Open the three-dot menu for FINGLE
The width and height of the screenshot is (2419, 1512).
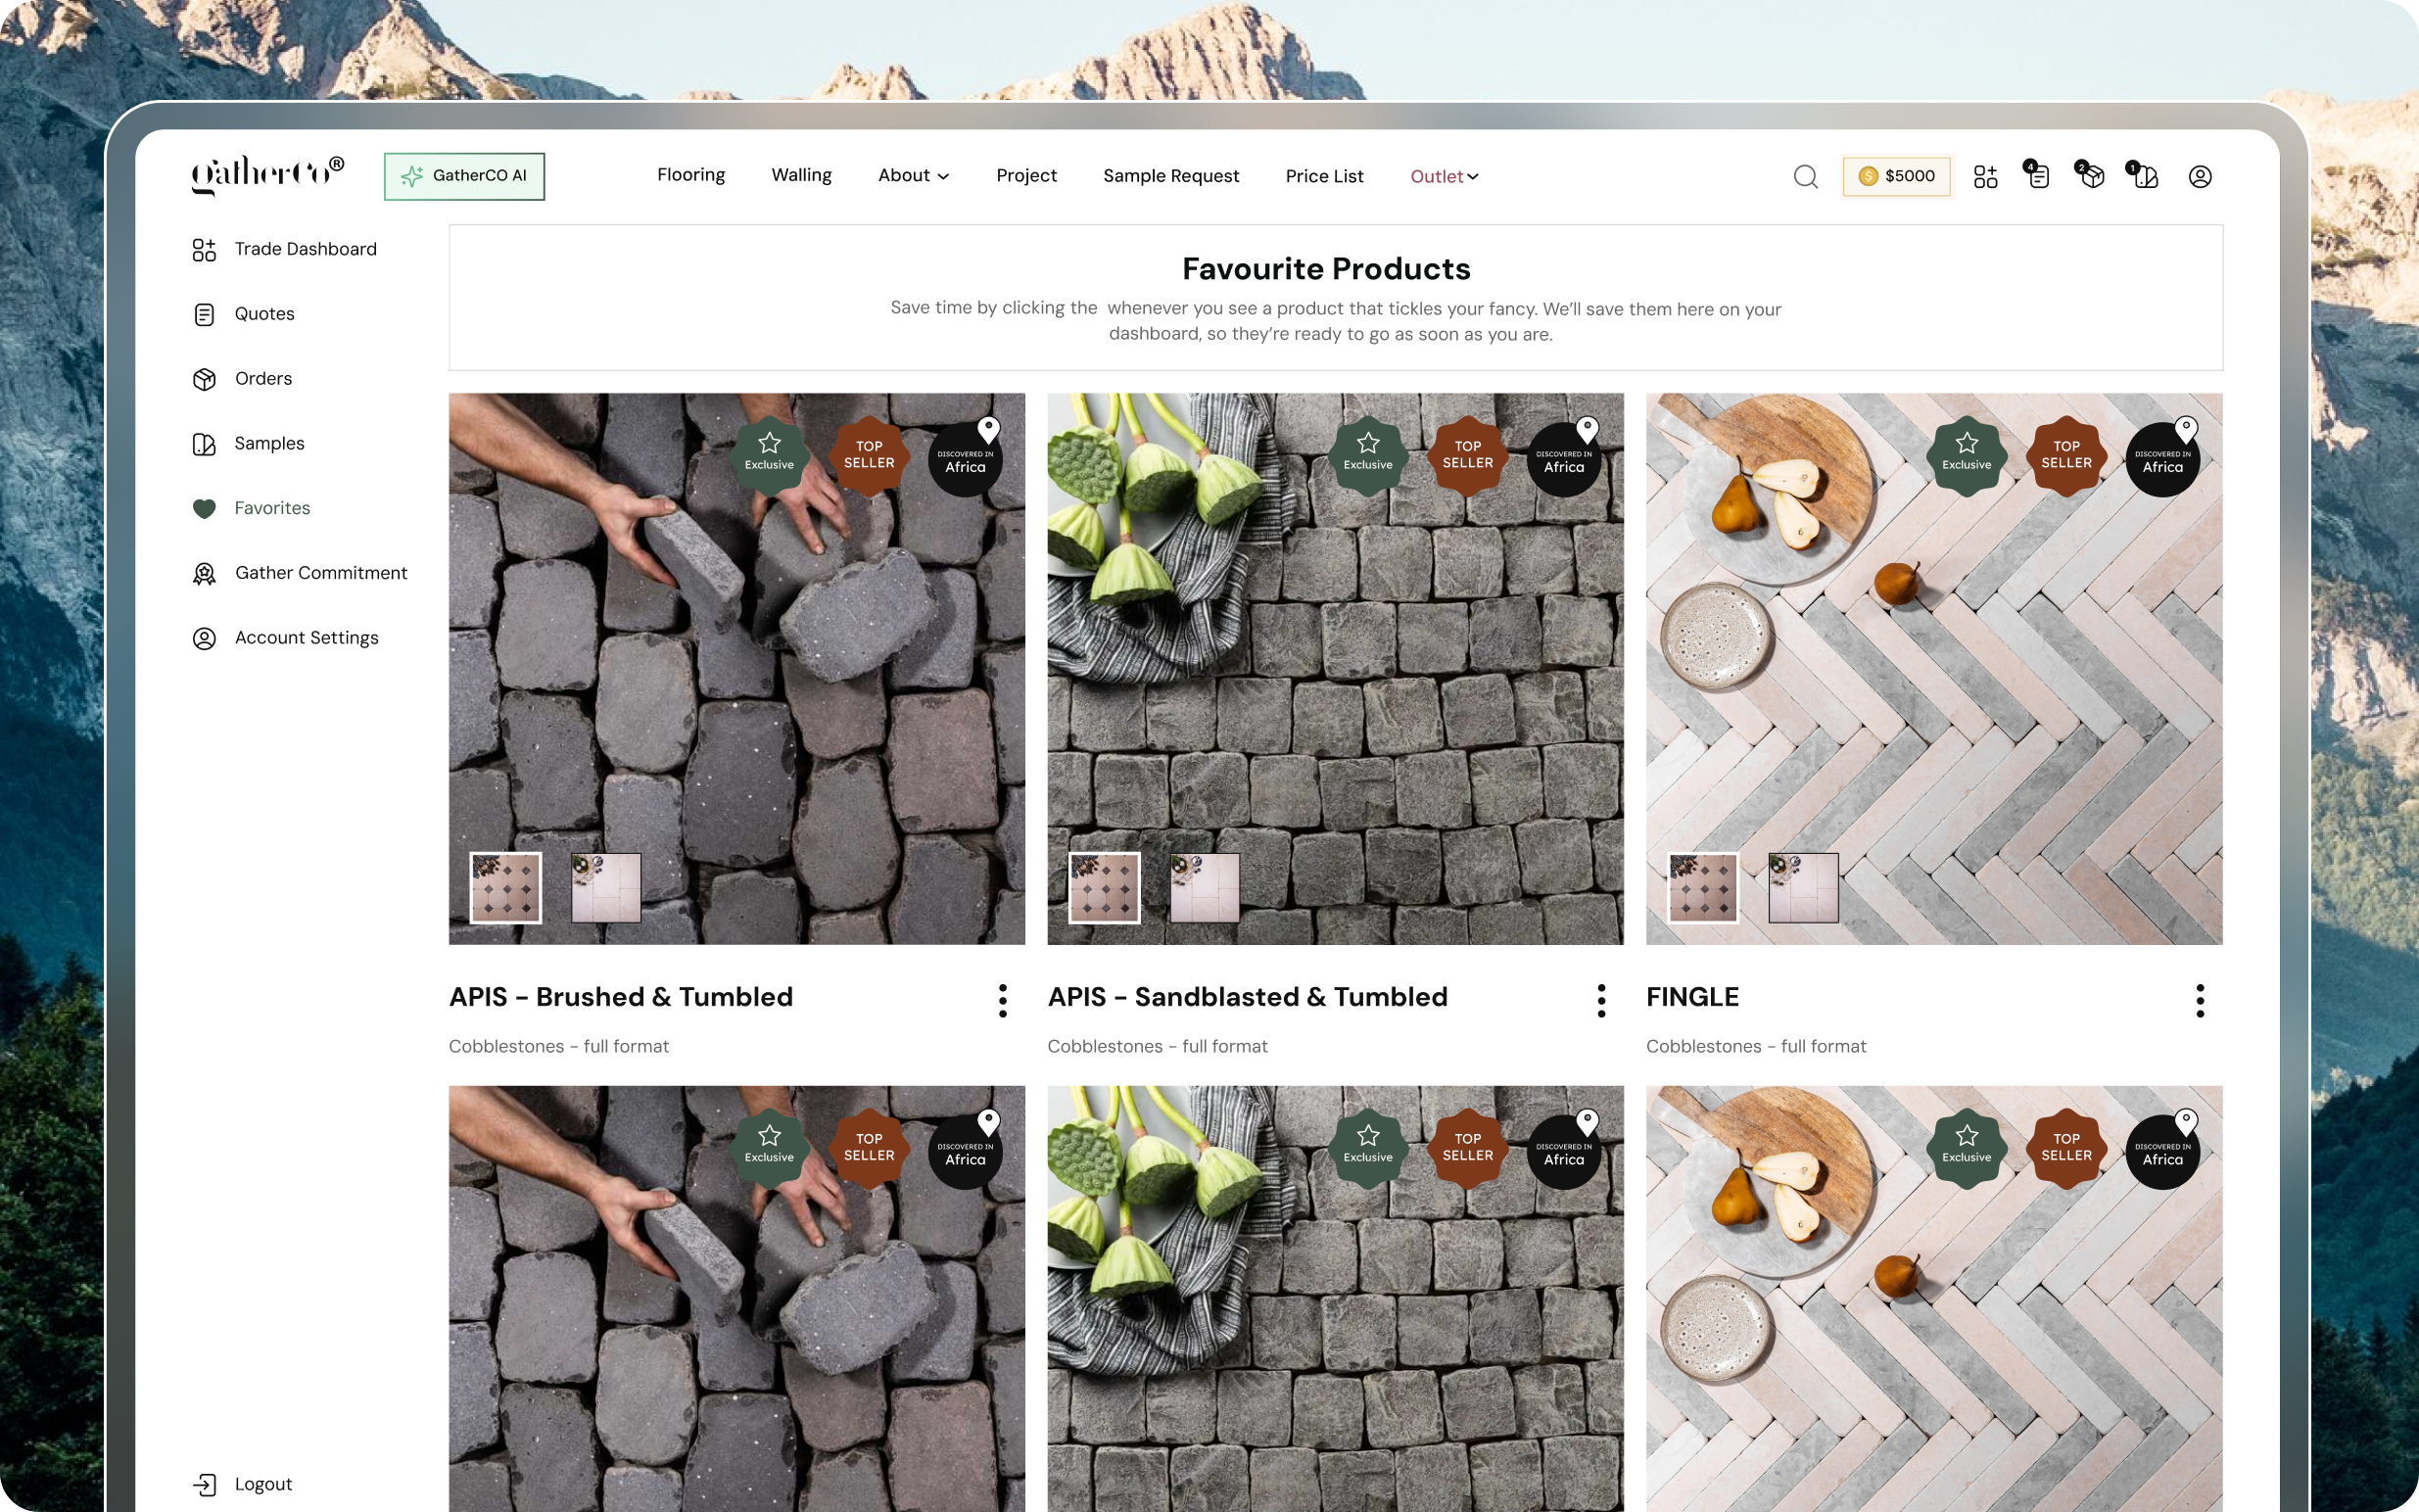(2200, 1000)
